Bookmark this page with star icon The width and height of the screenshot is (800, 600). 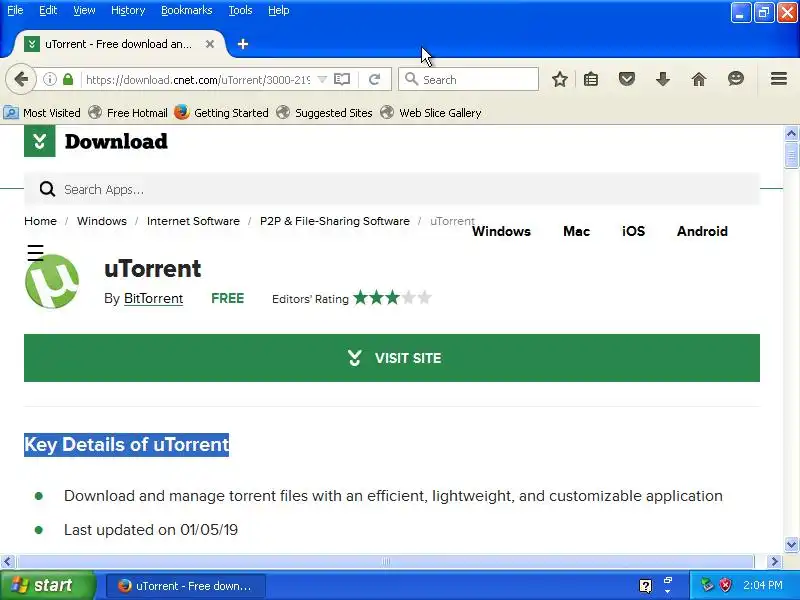560,79
